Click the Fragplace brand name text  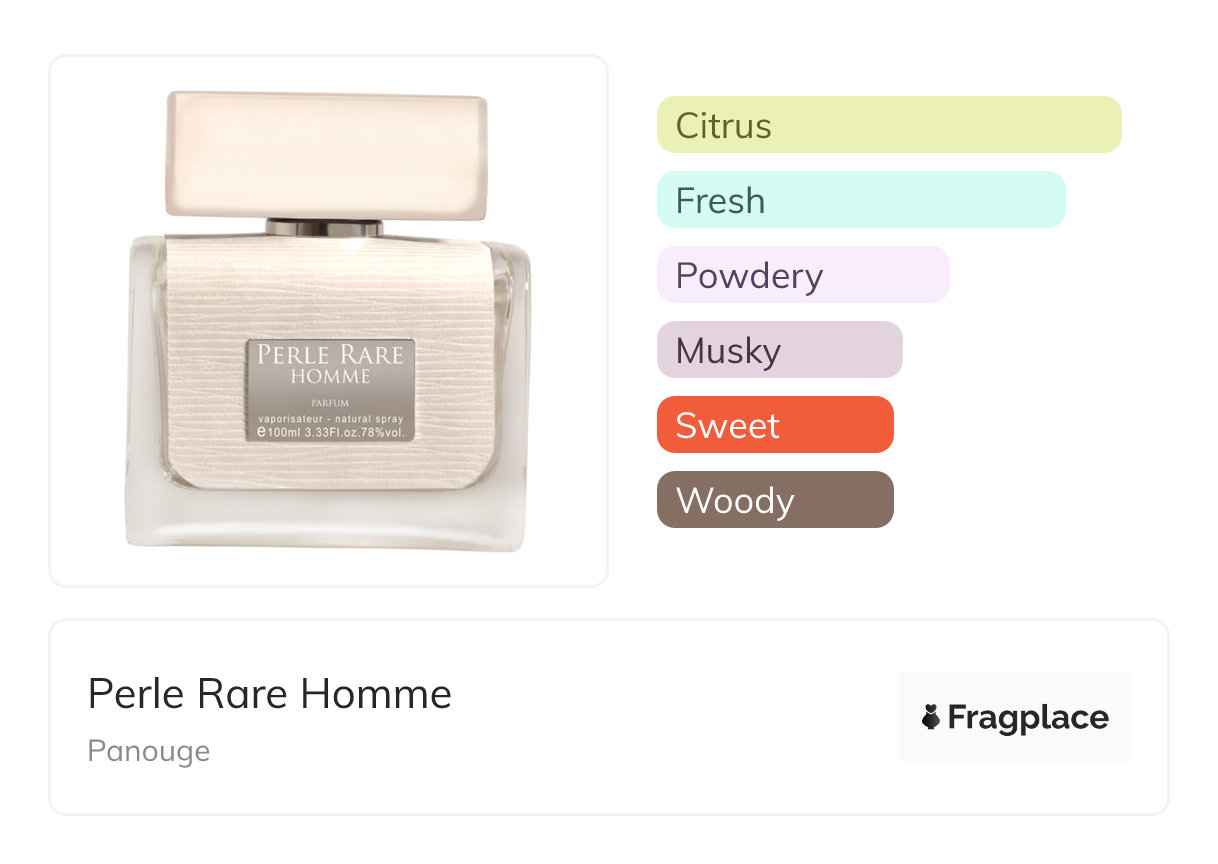point(1028,717)
